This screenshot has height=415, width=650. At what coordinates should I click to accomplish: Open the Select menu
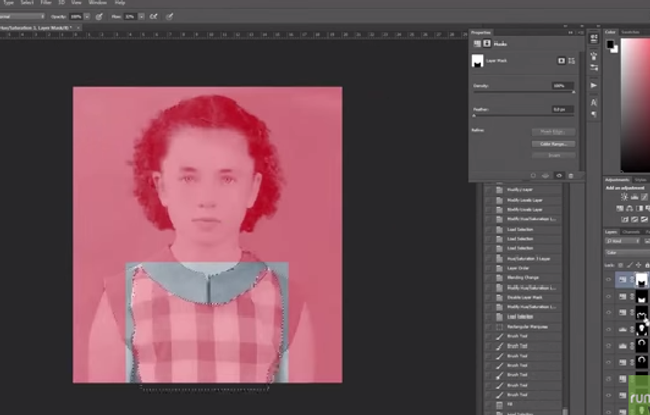(x=27, y=2)
